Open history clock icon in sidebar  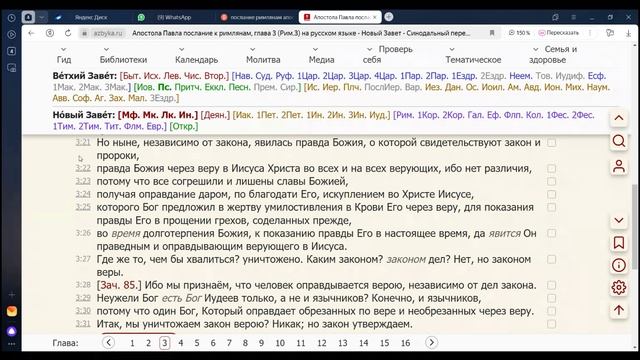[x=11, y=18]
